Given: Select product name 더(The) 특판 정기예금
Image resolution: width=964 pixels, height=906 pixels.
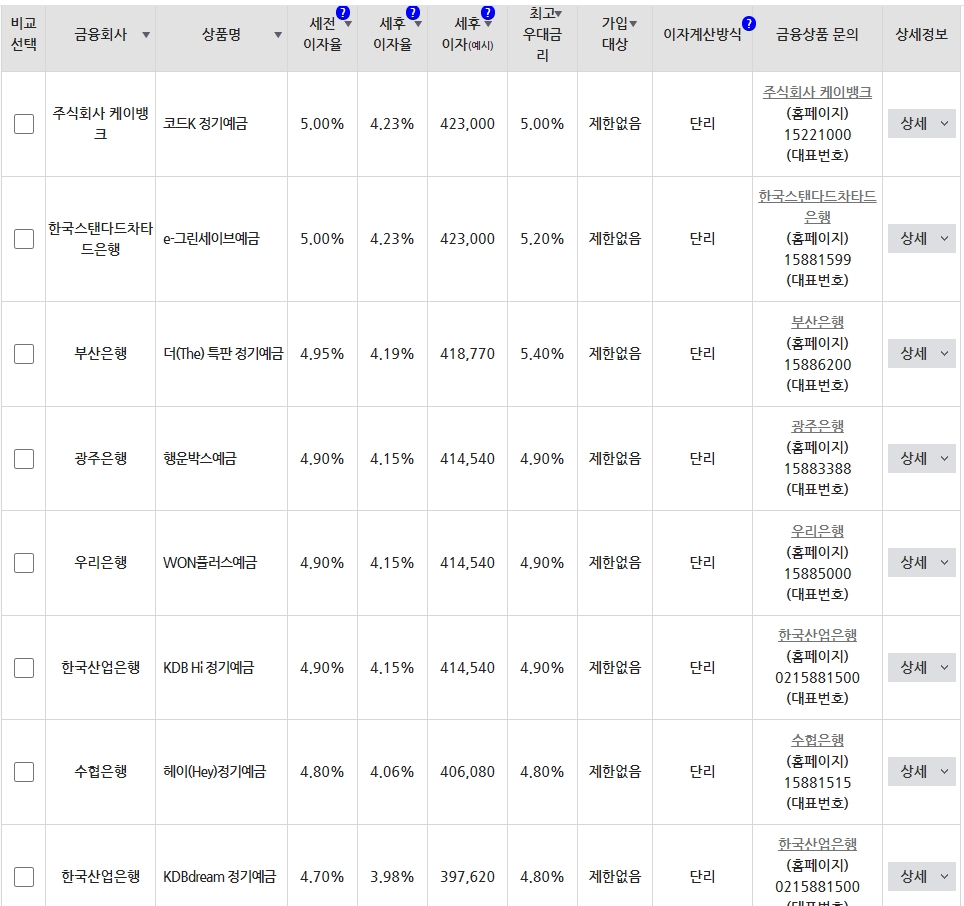Looking at the screenshot, I should pos(223,353).
